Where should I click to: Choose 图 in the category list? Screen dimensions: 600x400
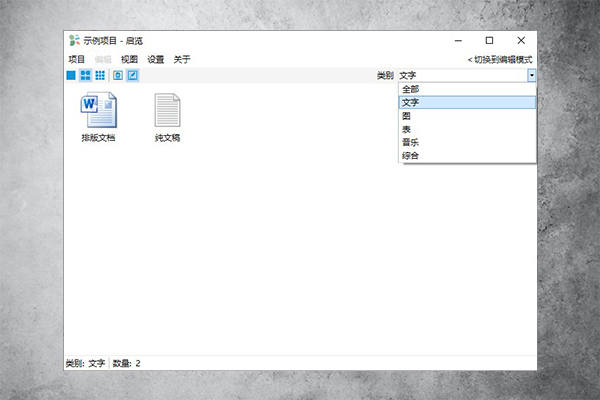click(x=467, y=116)
